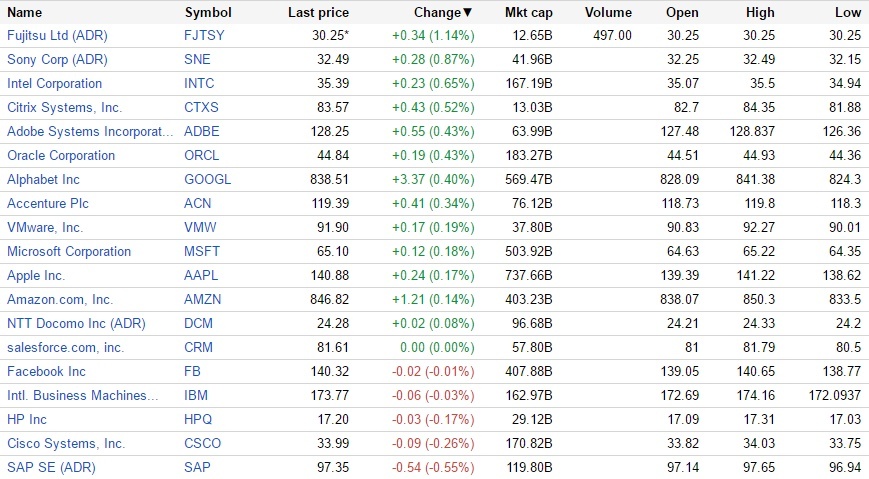This screenshot has height=479, width=869.
Task: Open the CSCO ticker symbol link
Action: coord(203,443)
